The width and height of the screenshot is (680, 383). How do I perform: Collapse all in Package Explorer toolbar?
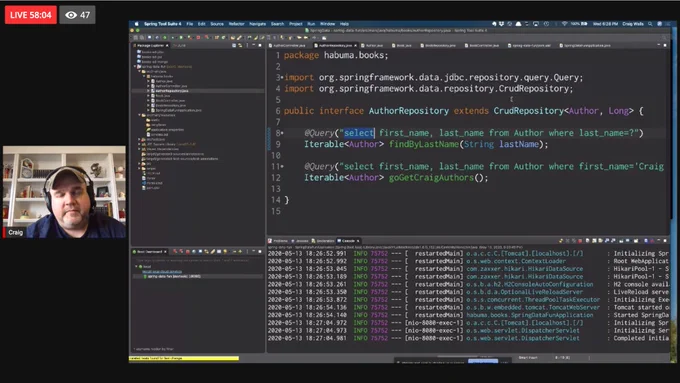click(234, 45)
